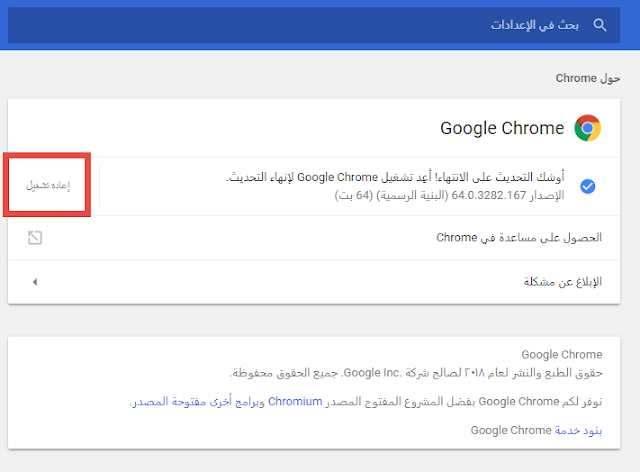
Task: Open Google Chrome terms of service link
Action: 578,430
